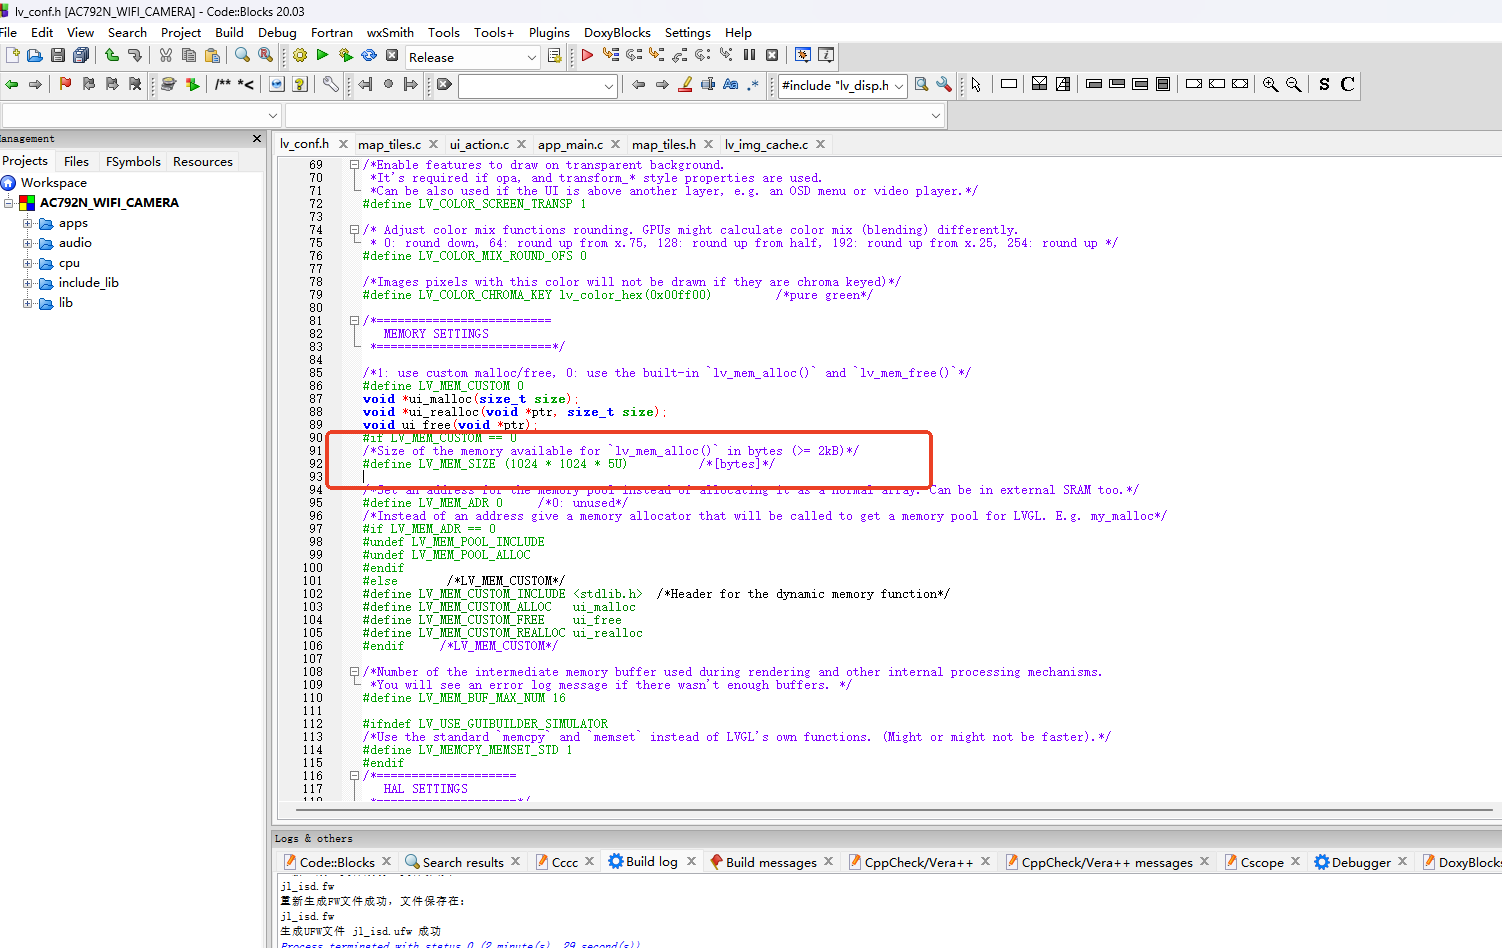Open the Search menu

coord(127,33)
